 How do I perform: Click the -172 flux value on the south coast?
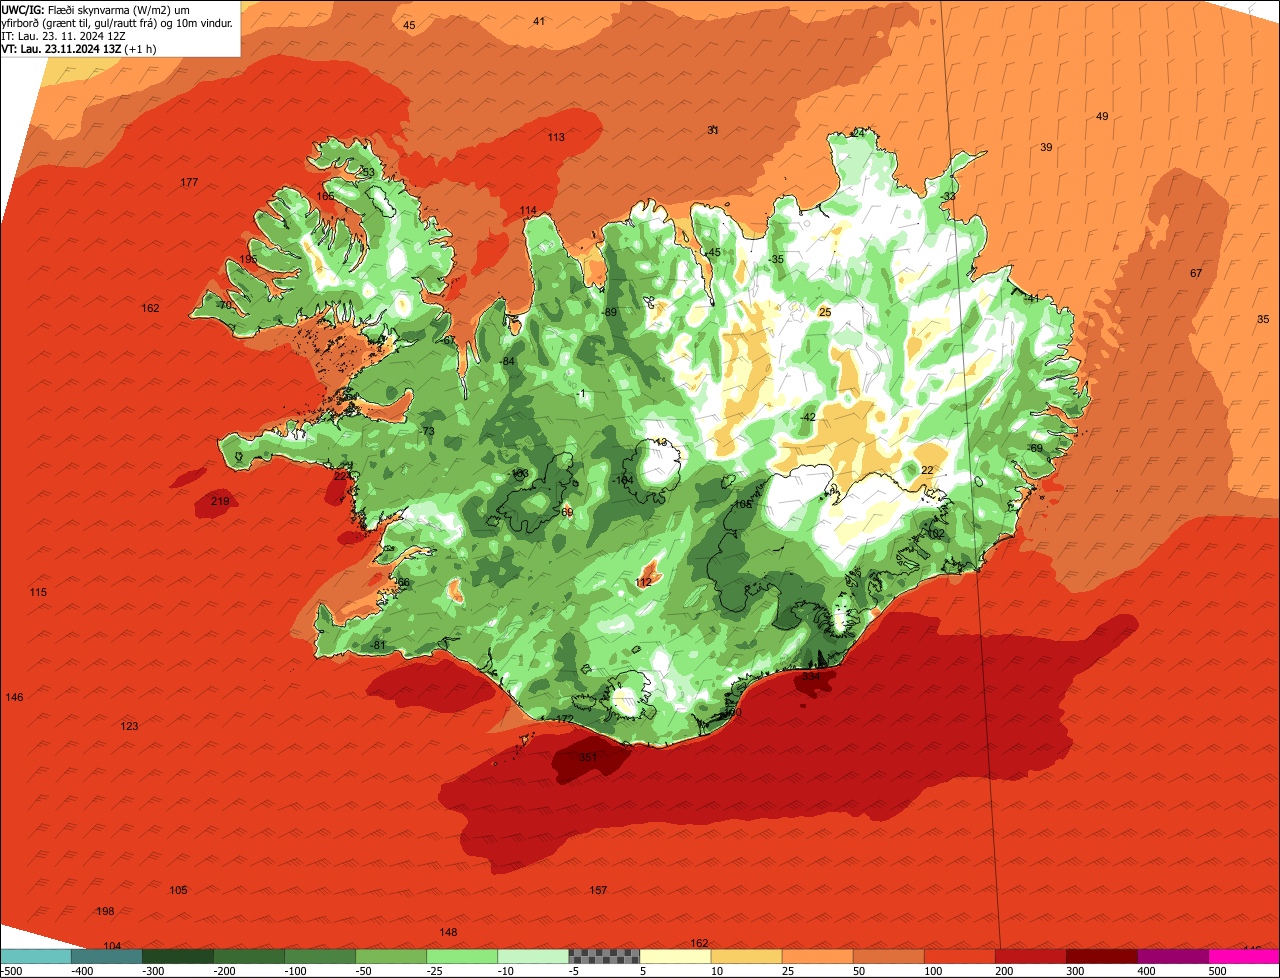(x=563, y=719)
